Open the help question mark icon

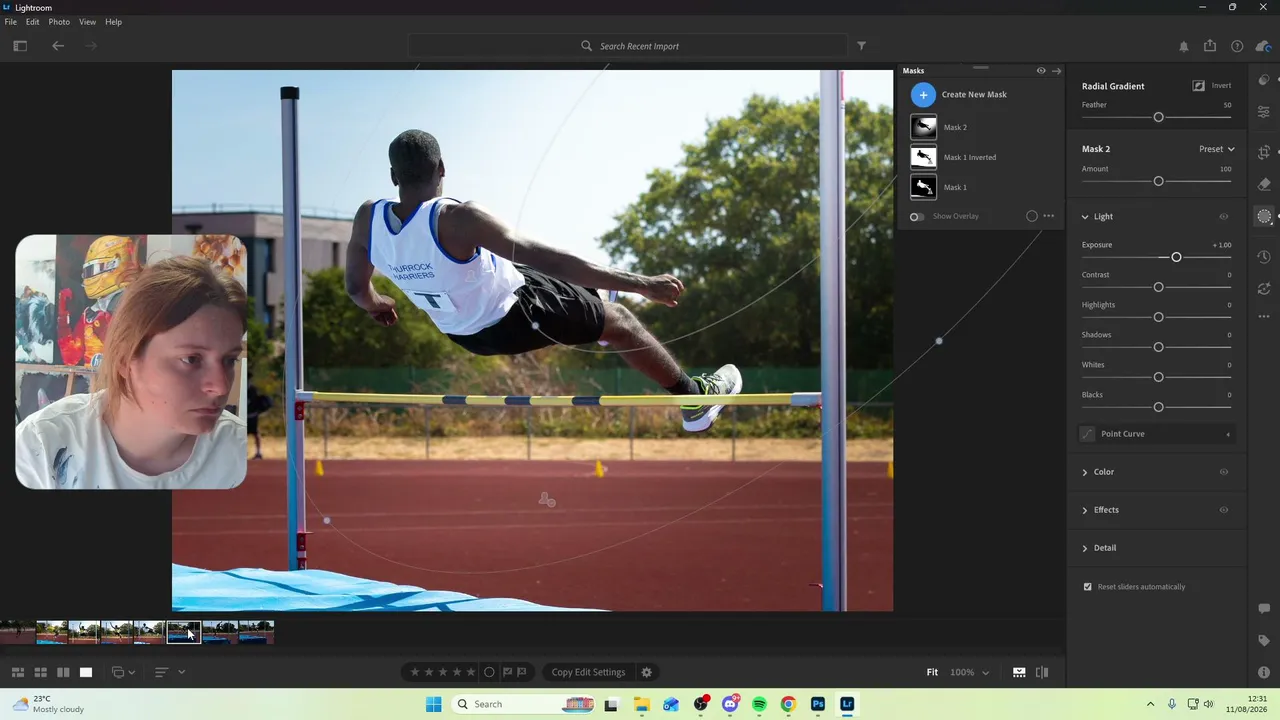(x=1237, y=46)
